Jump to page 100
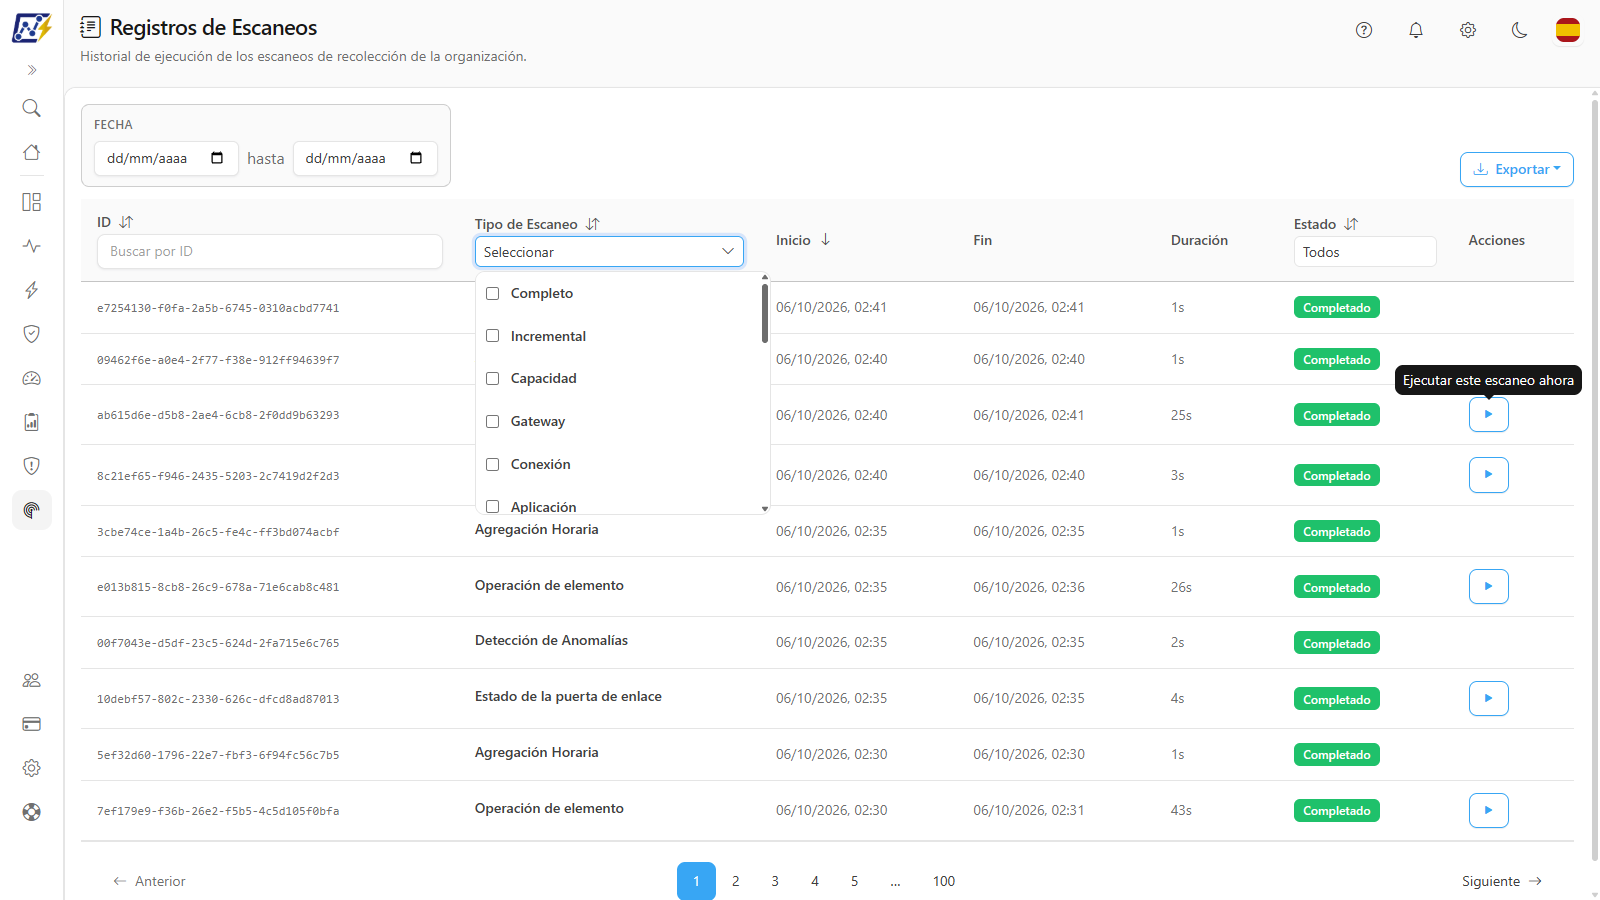The width and height of the screenshot is (1600, 900). point(944,881)
